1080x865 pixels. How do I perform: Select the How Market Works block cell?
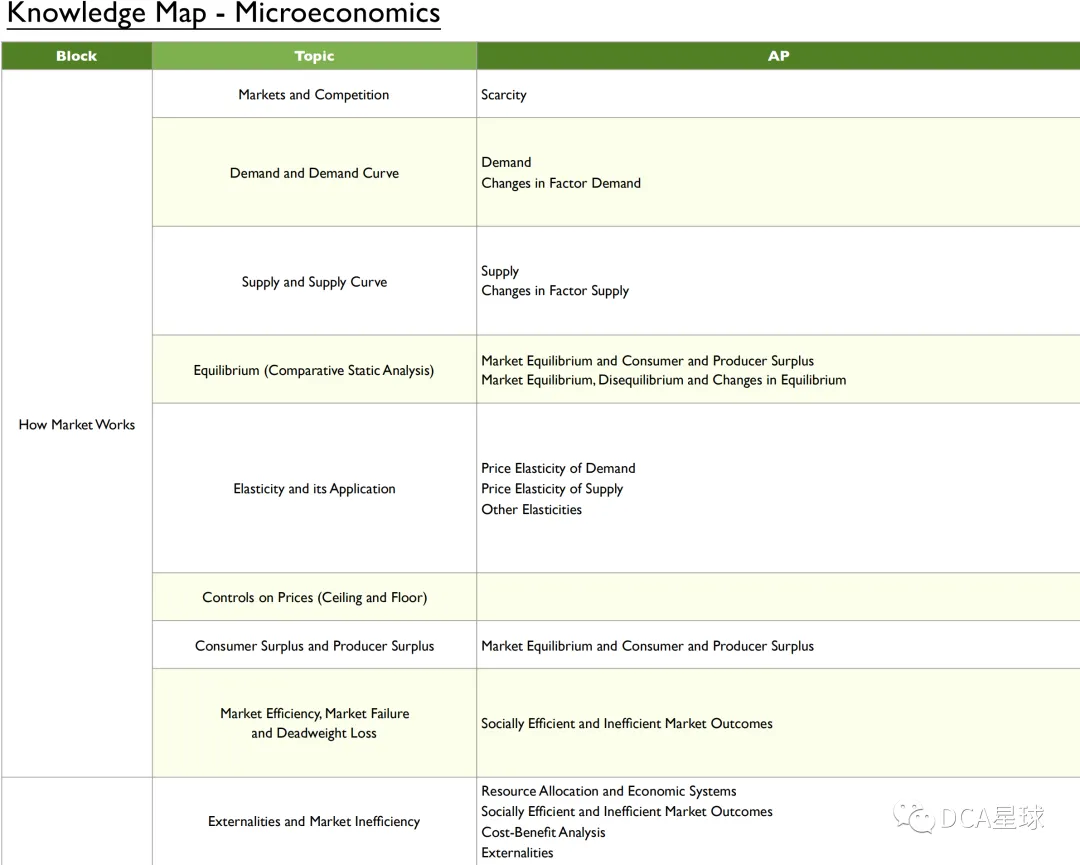click(76, 424)
